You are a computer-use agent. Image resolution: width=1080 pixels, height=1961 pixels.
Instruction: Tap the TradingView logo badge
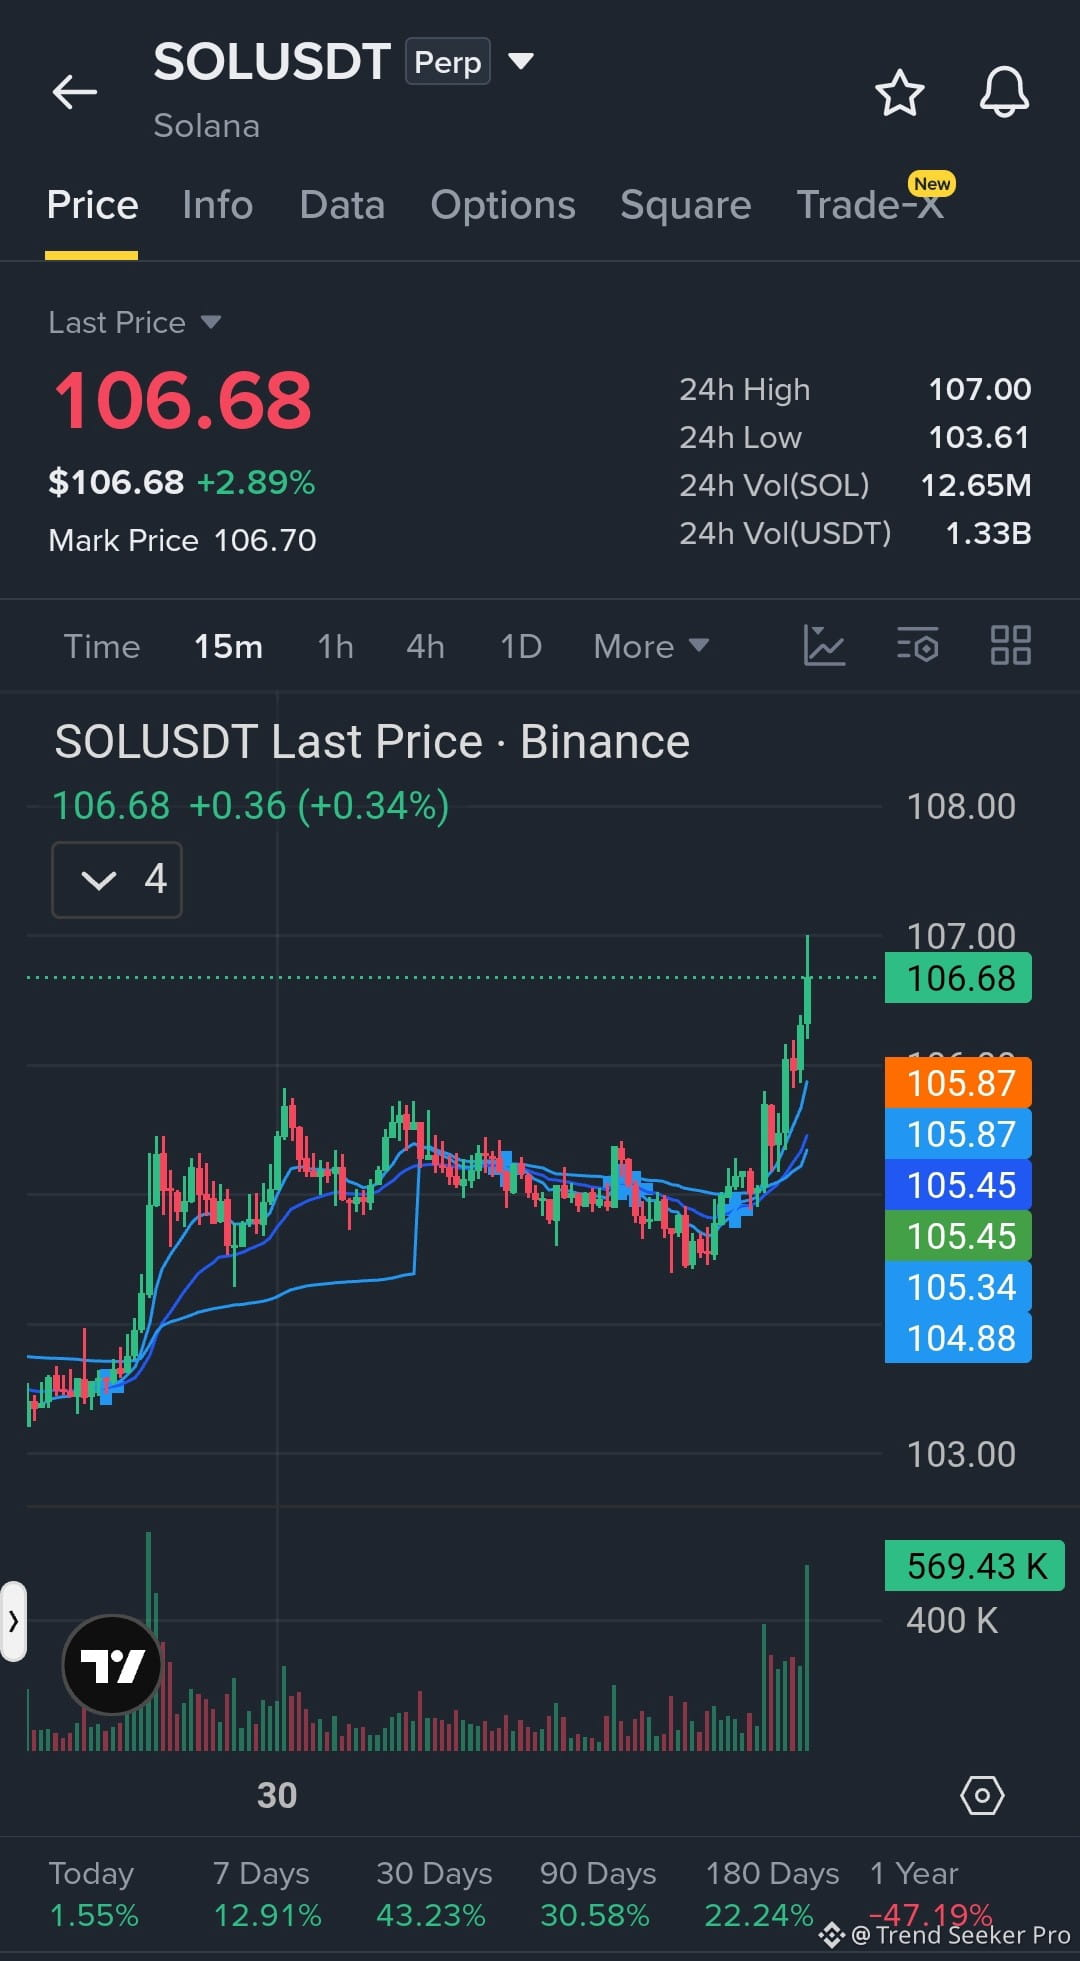(x=112, y=1665)
